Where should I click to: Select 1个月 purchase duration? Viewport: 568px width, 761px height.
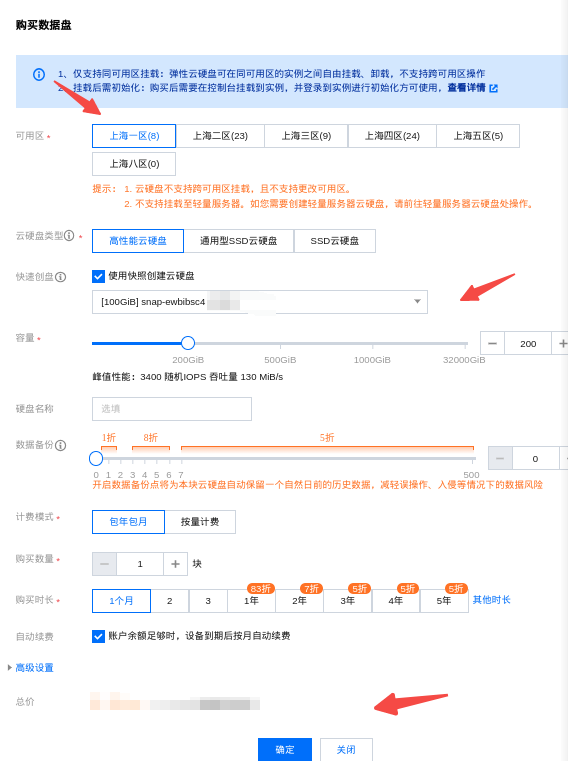coord(121,601)
